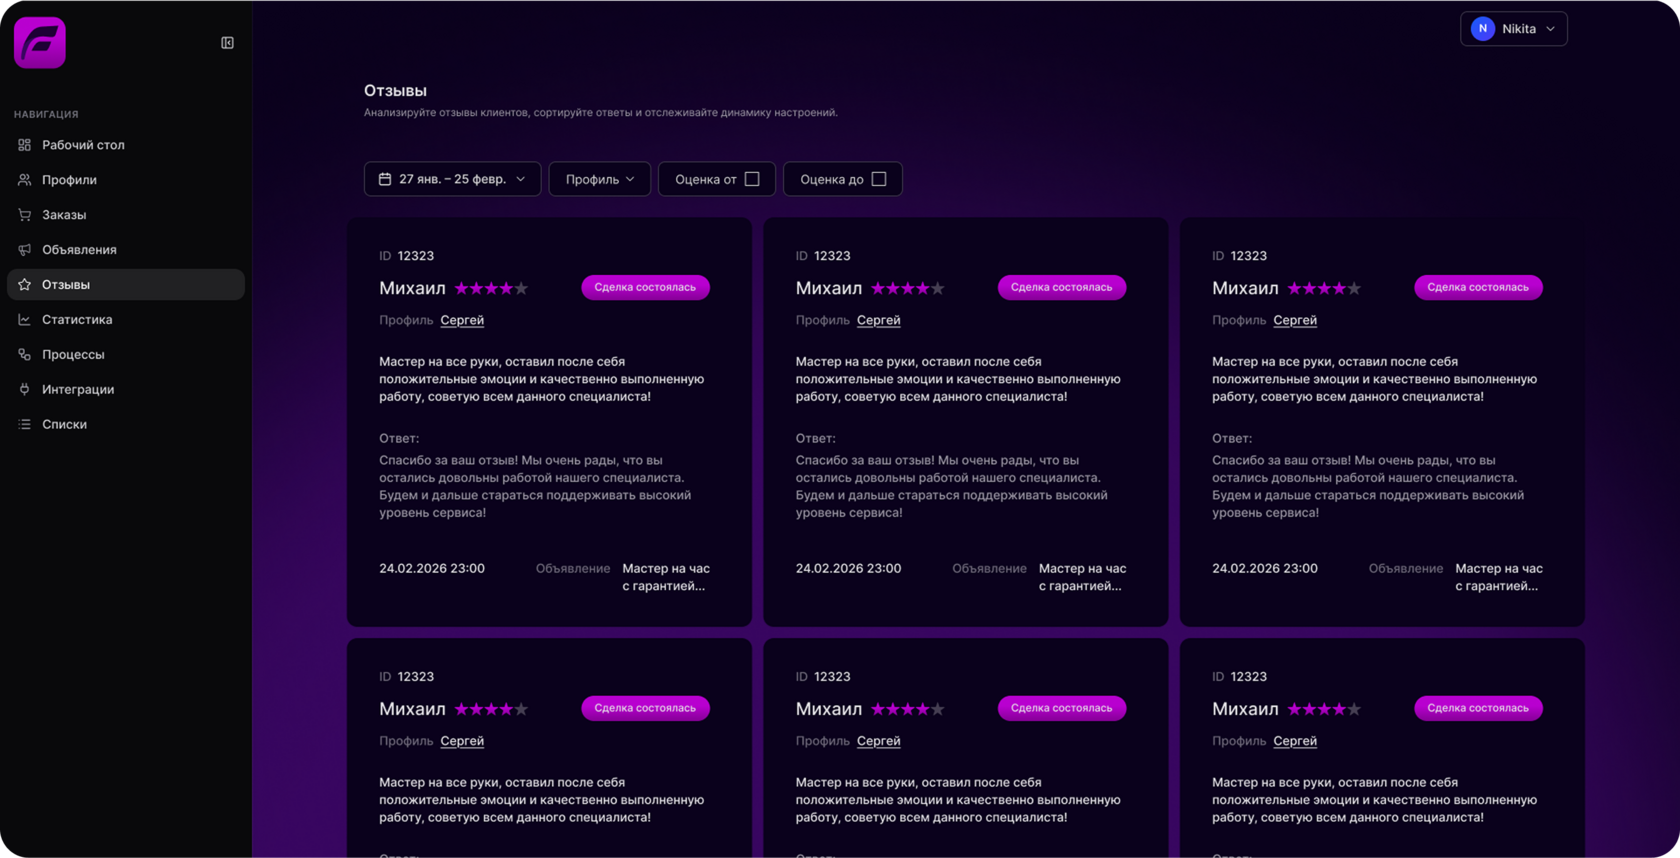1680x858 pixels.
Task: Toggle the Оценка от checkbox
Action: pos(752,179)
